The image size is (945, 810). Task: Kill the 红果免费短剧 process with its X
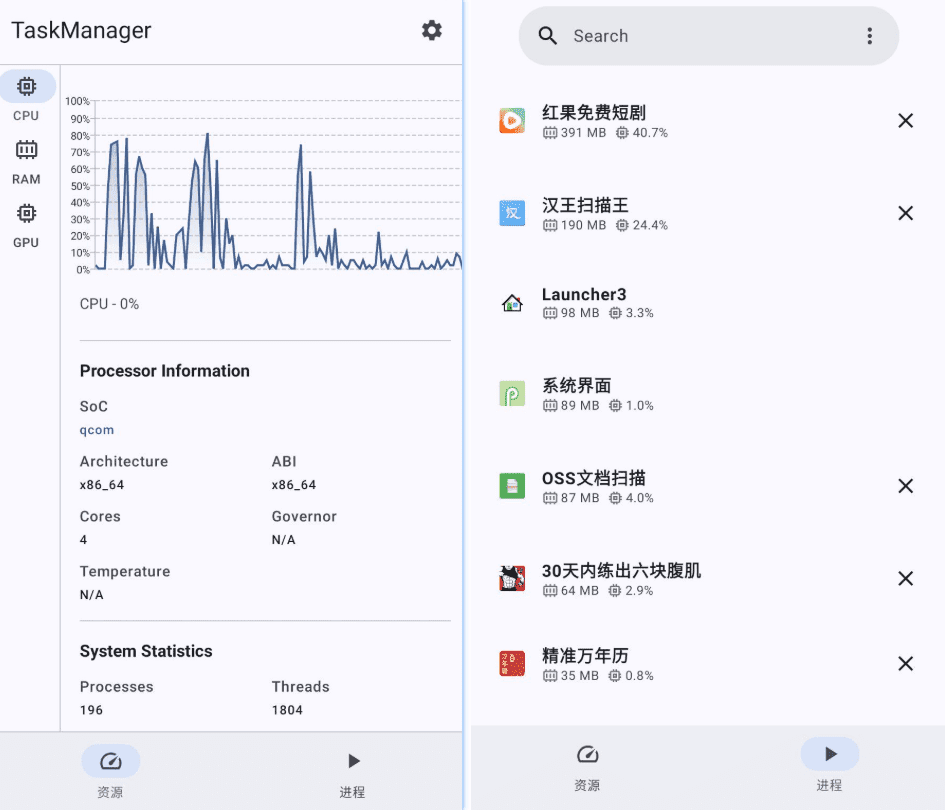click(x=905, y=120)
